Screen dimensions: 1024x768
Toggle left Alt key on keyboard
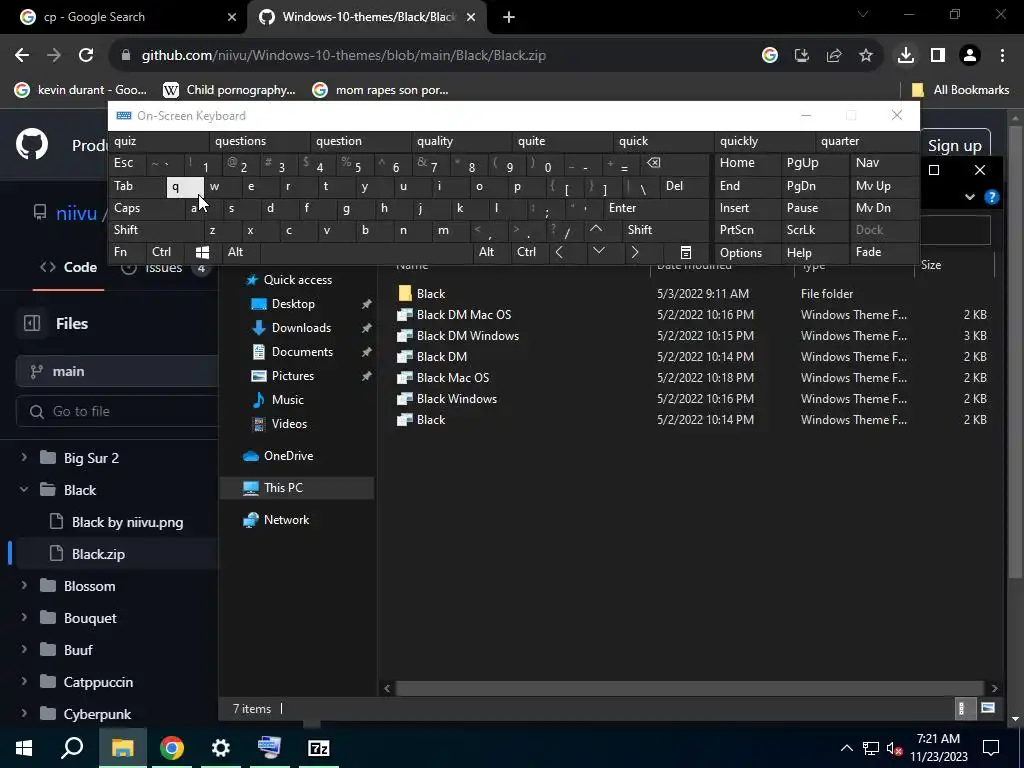[x=241, y=252]
